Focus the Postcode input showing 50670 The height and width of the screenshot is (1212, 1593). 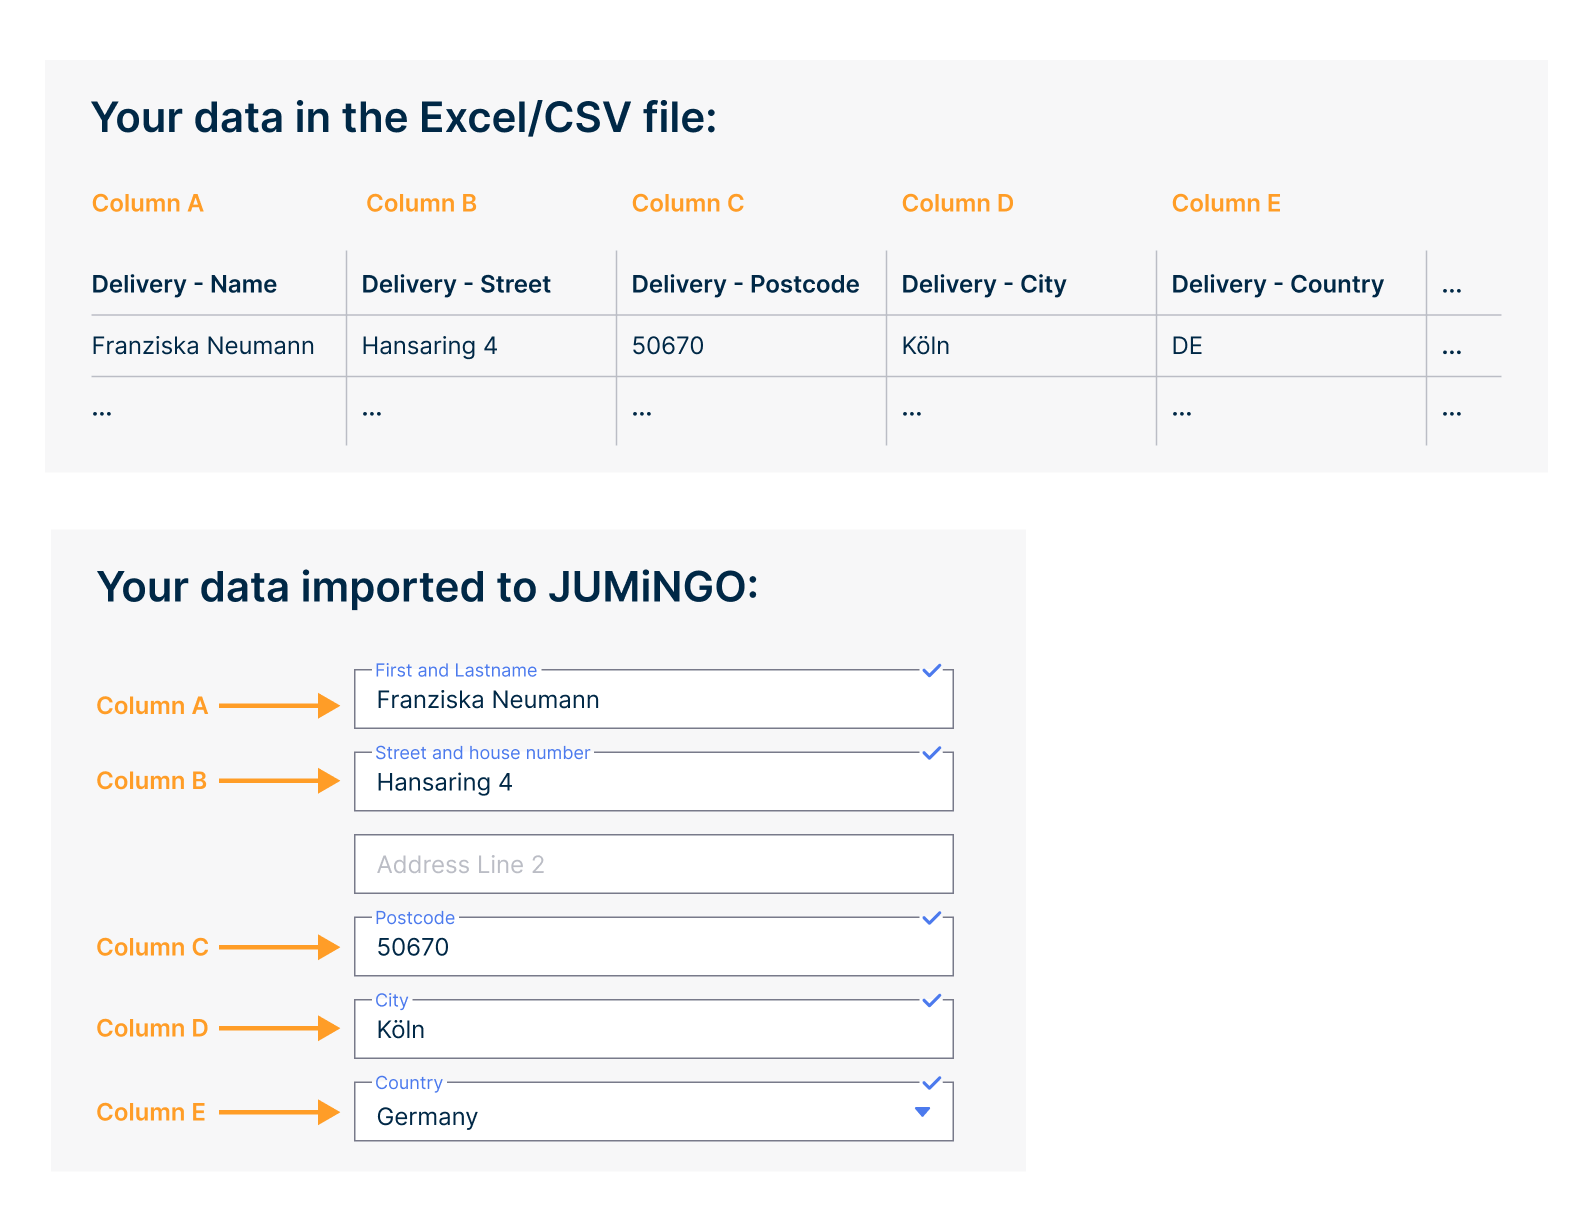pos(654,946)
